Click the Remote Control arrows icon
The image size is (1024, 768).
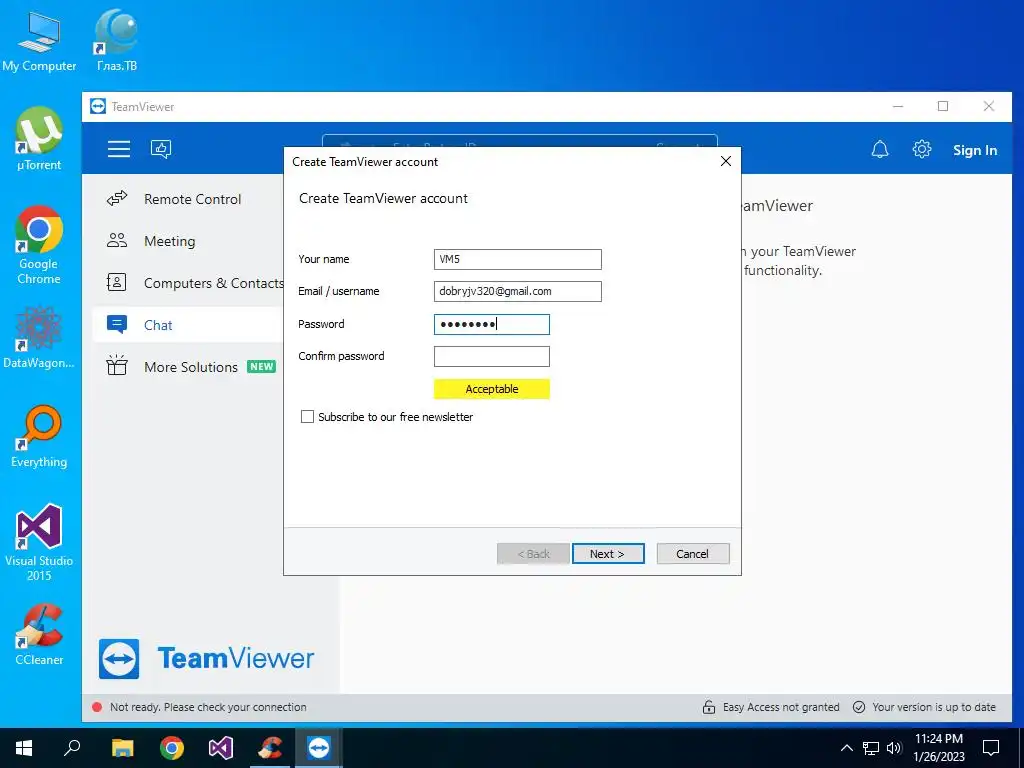(117, 198)
